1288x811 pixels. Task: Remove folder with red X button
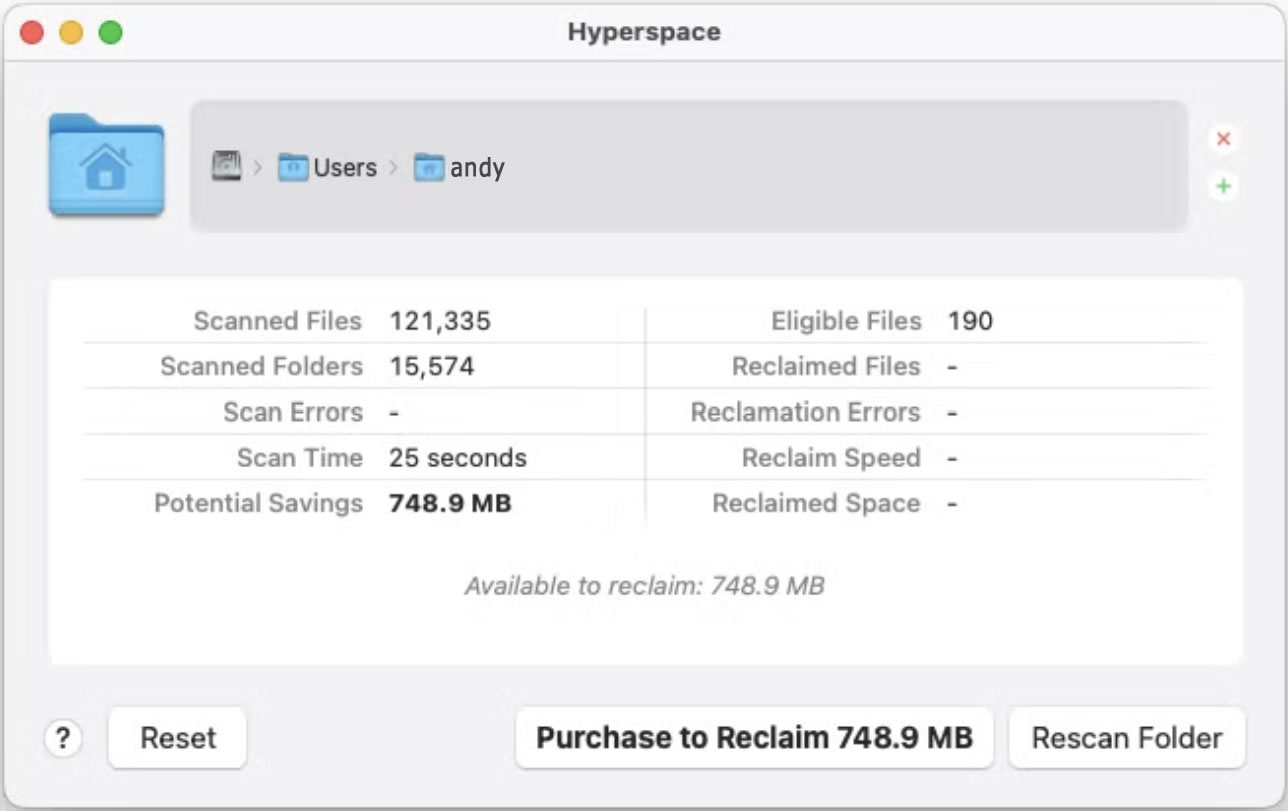point(1223,139)
